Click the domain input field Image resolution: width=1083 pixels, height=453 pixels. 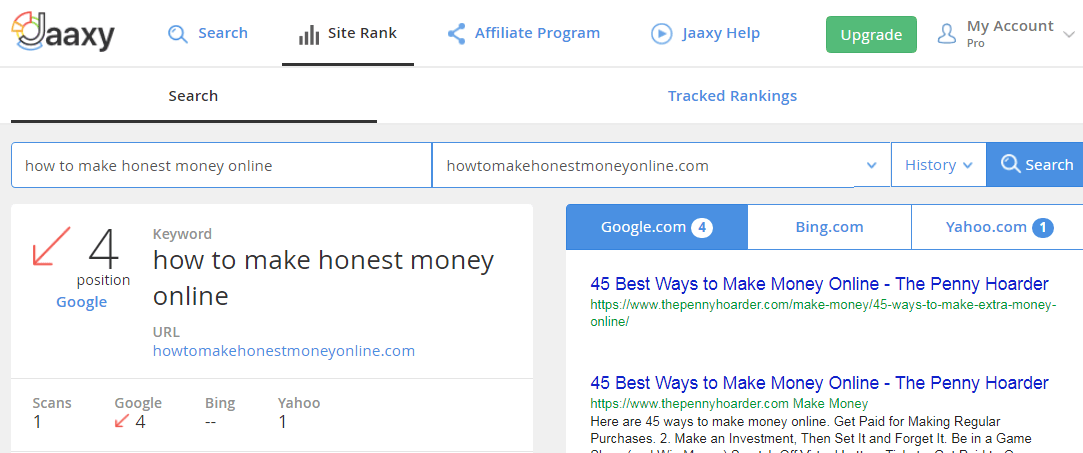642,165
